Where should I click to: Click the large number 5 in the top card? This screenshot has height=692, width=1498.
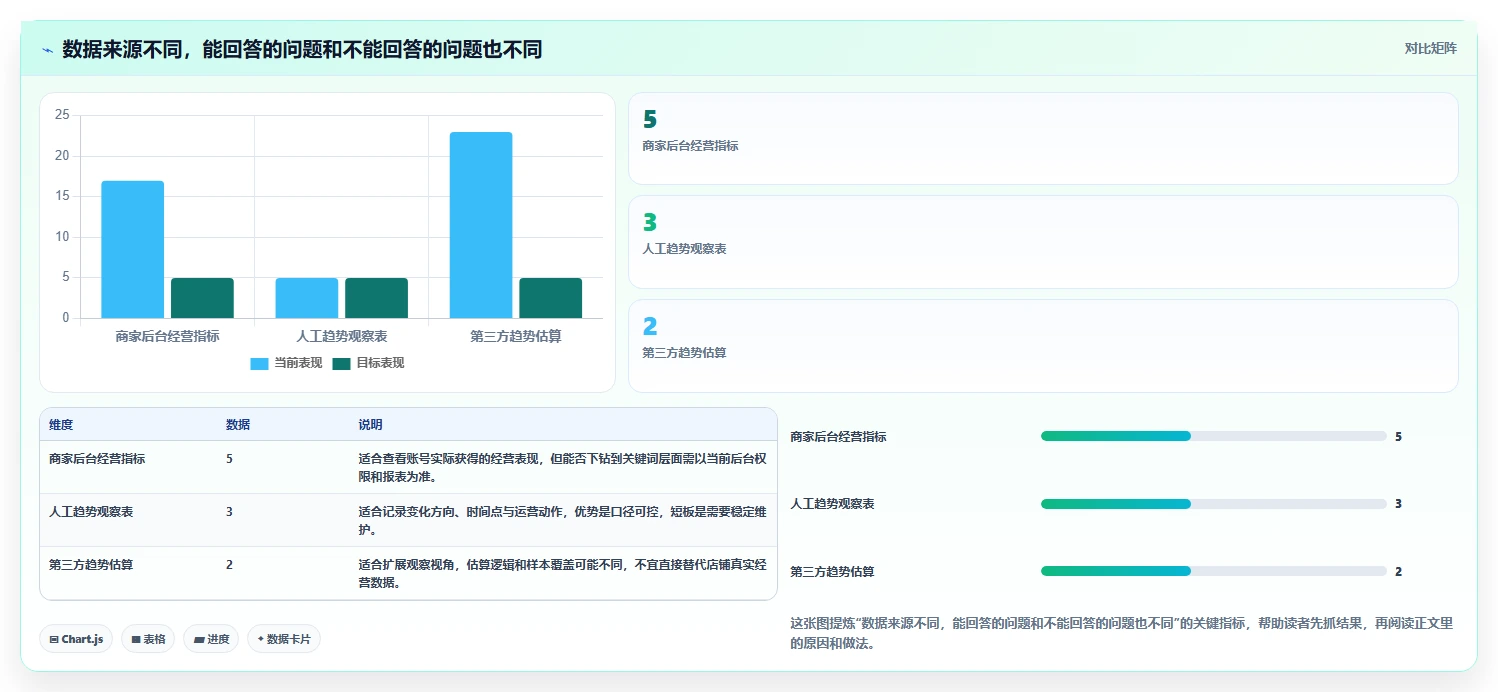(x=650, y=119)
